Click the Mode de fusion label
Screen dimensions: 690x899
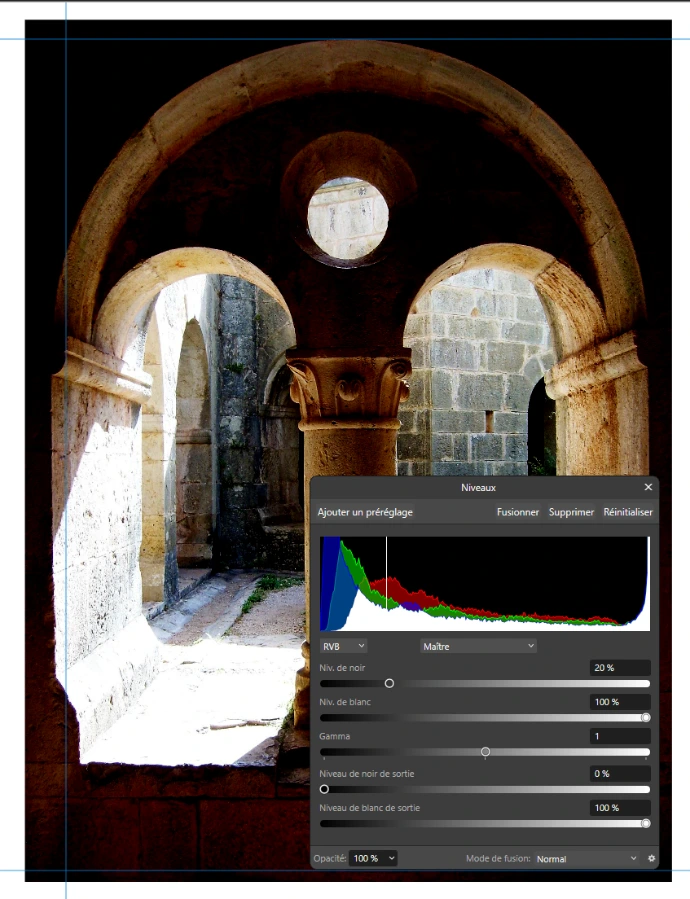pos(498,858)
